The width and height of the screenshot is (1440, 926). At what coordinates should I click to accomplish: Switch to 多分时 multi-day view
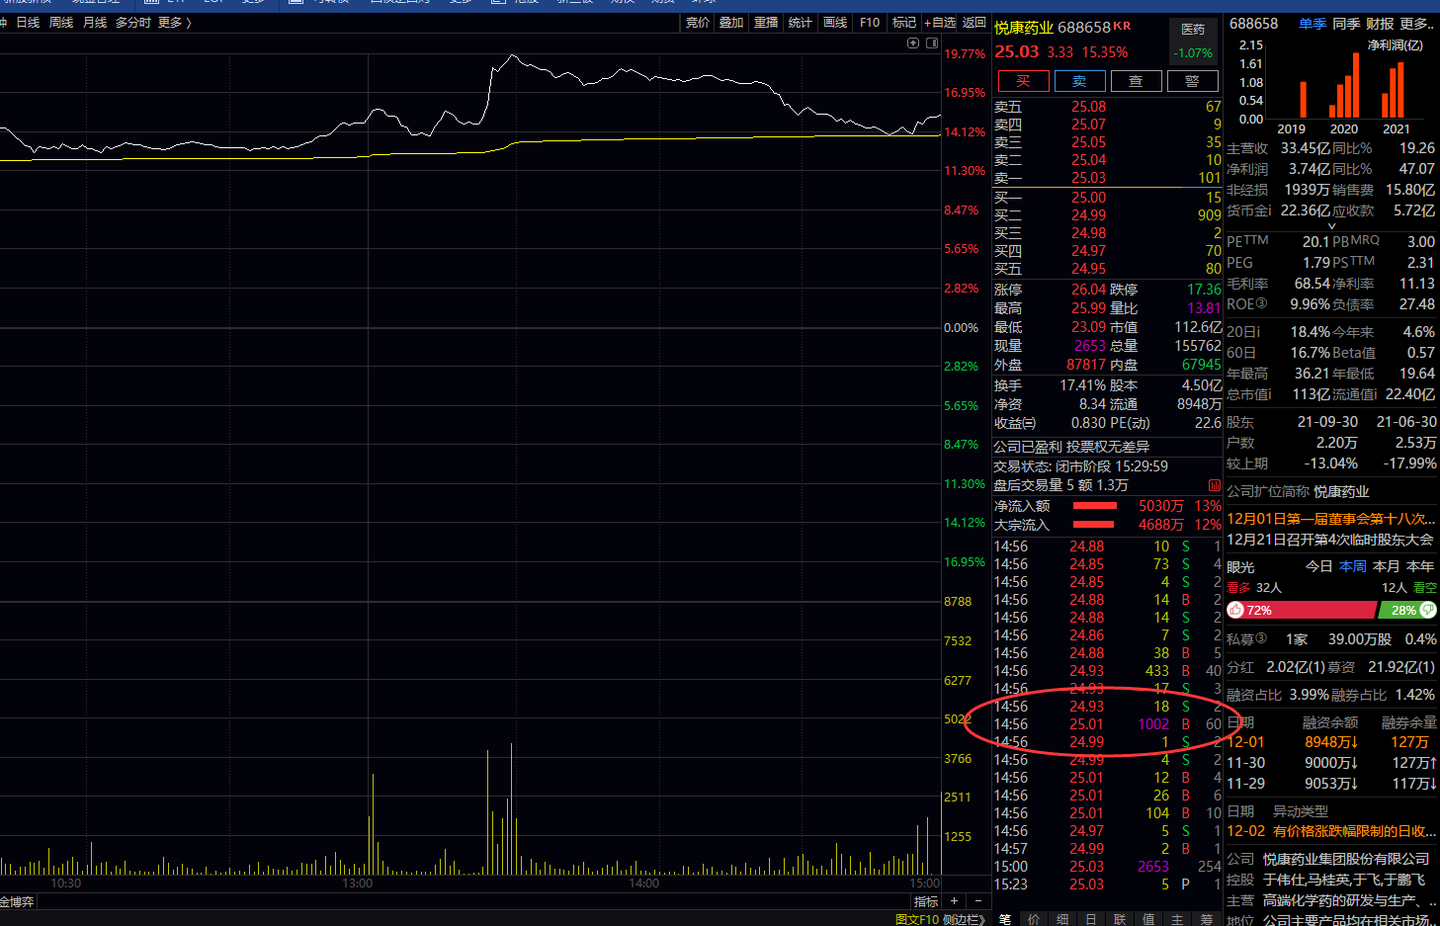(133, 22)
